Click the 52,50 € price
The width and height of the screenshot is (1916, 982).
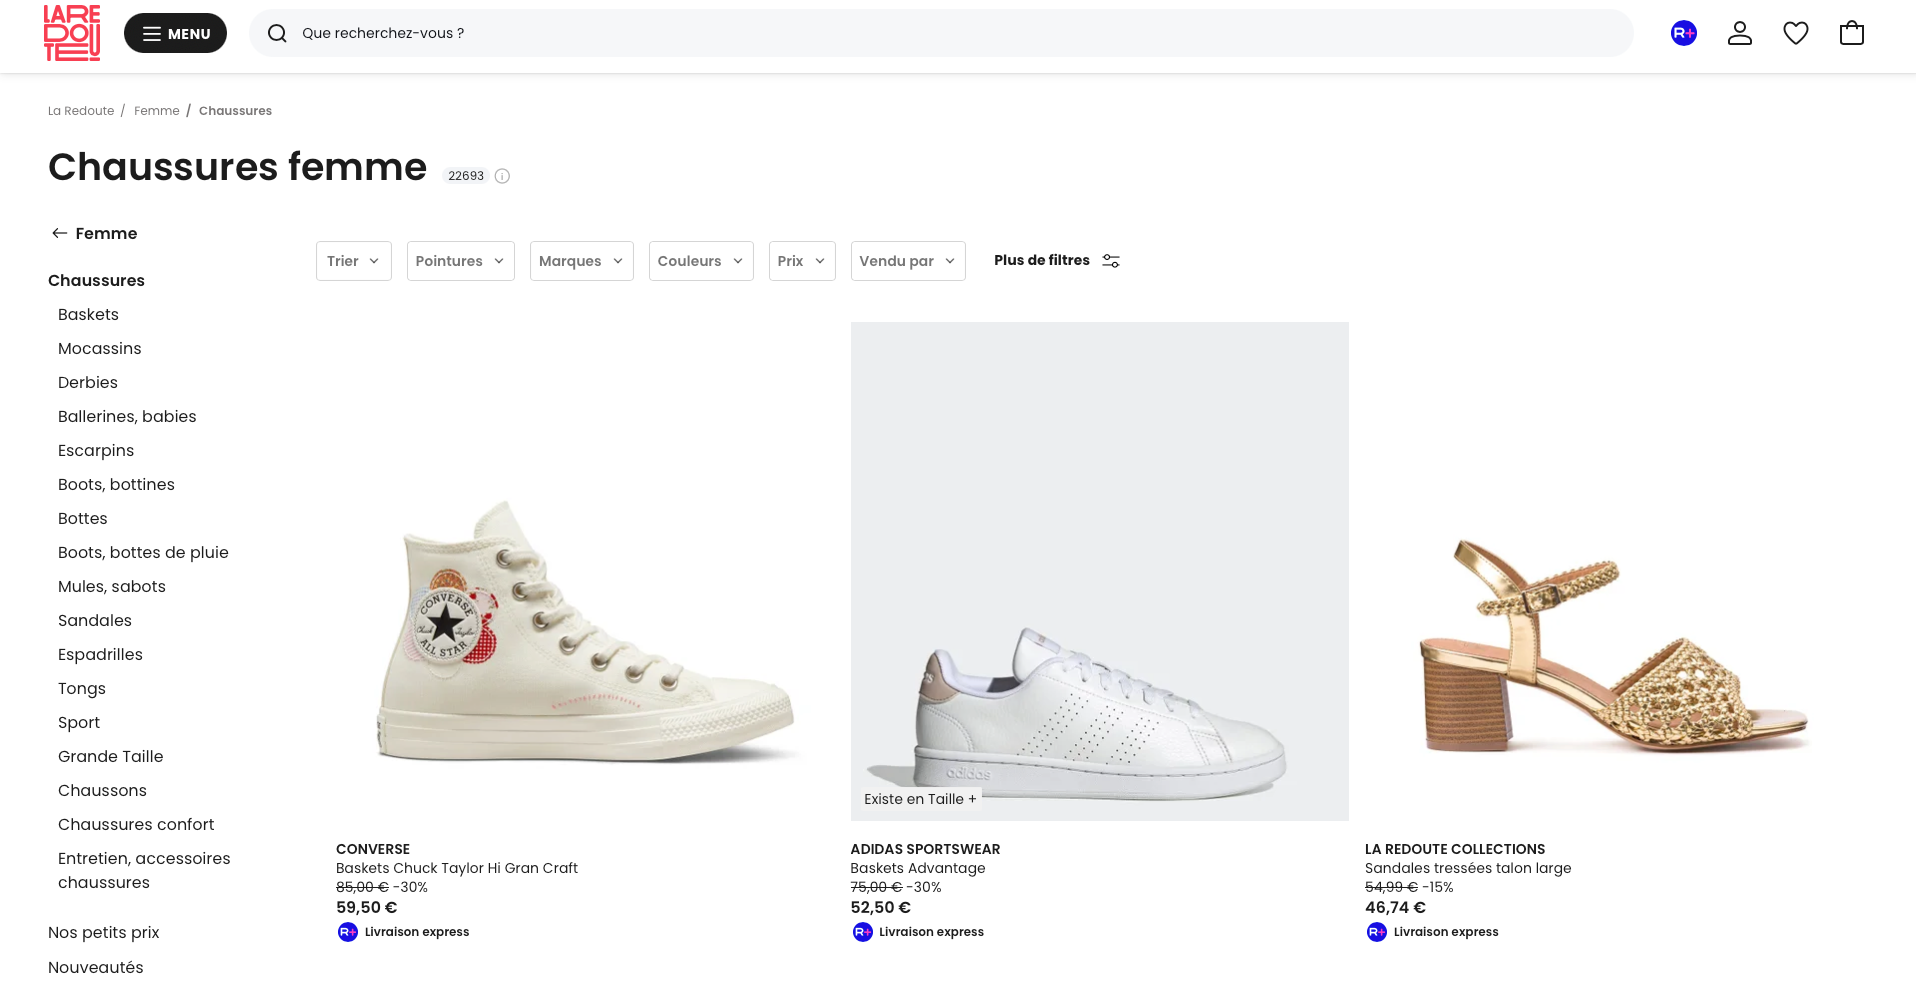(x=881, y=908)
